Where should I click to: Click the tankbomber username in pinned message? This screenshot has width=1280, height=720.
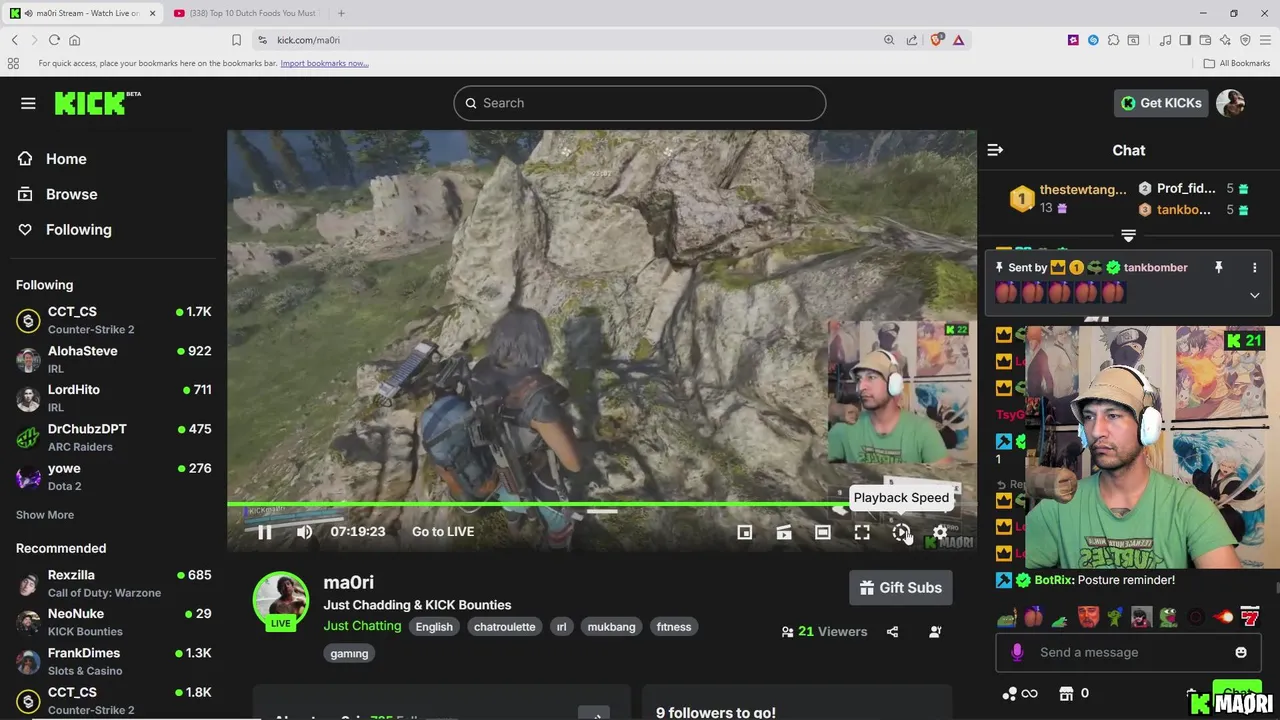point(1155,268)
